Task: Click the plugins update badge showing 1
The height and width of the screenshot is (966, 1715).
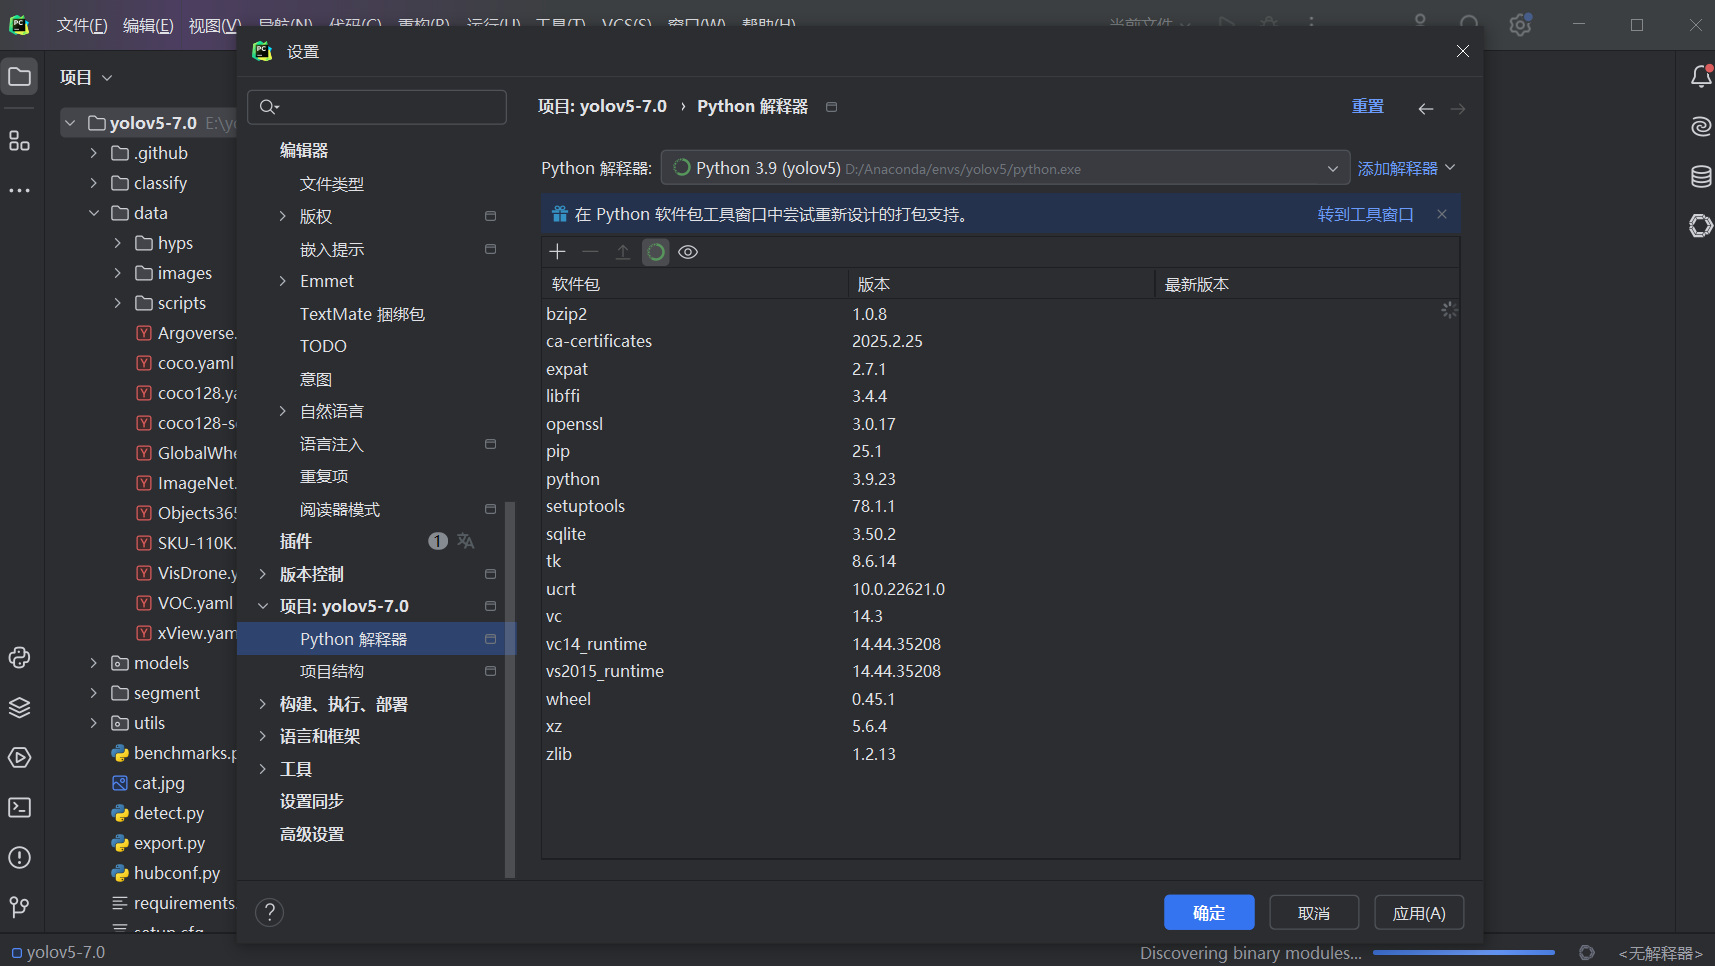Action: coord(438,541)
